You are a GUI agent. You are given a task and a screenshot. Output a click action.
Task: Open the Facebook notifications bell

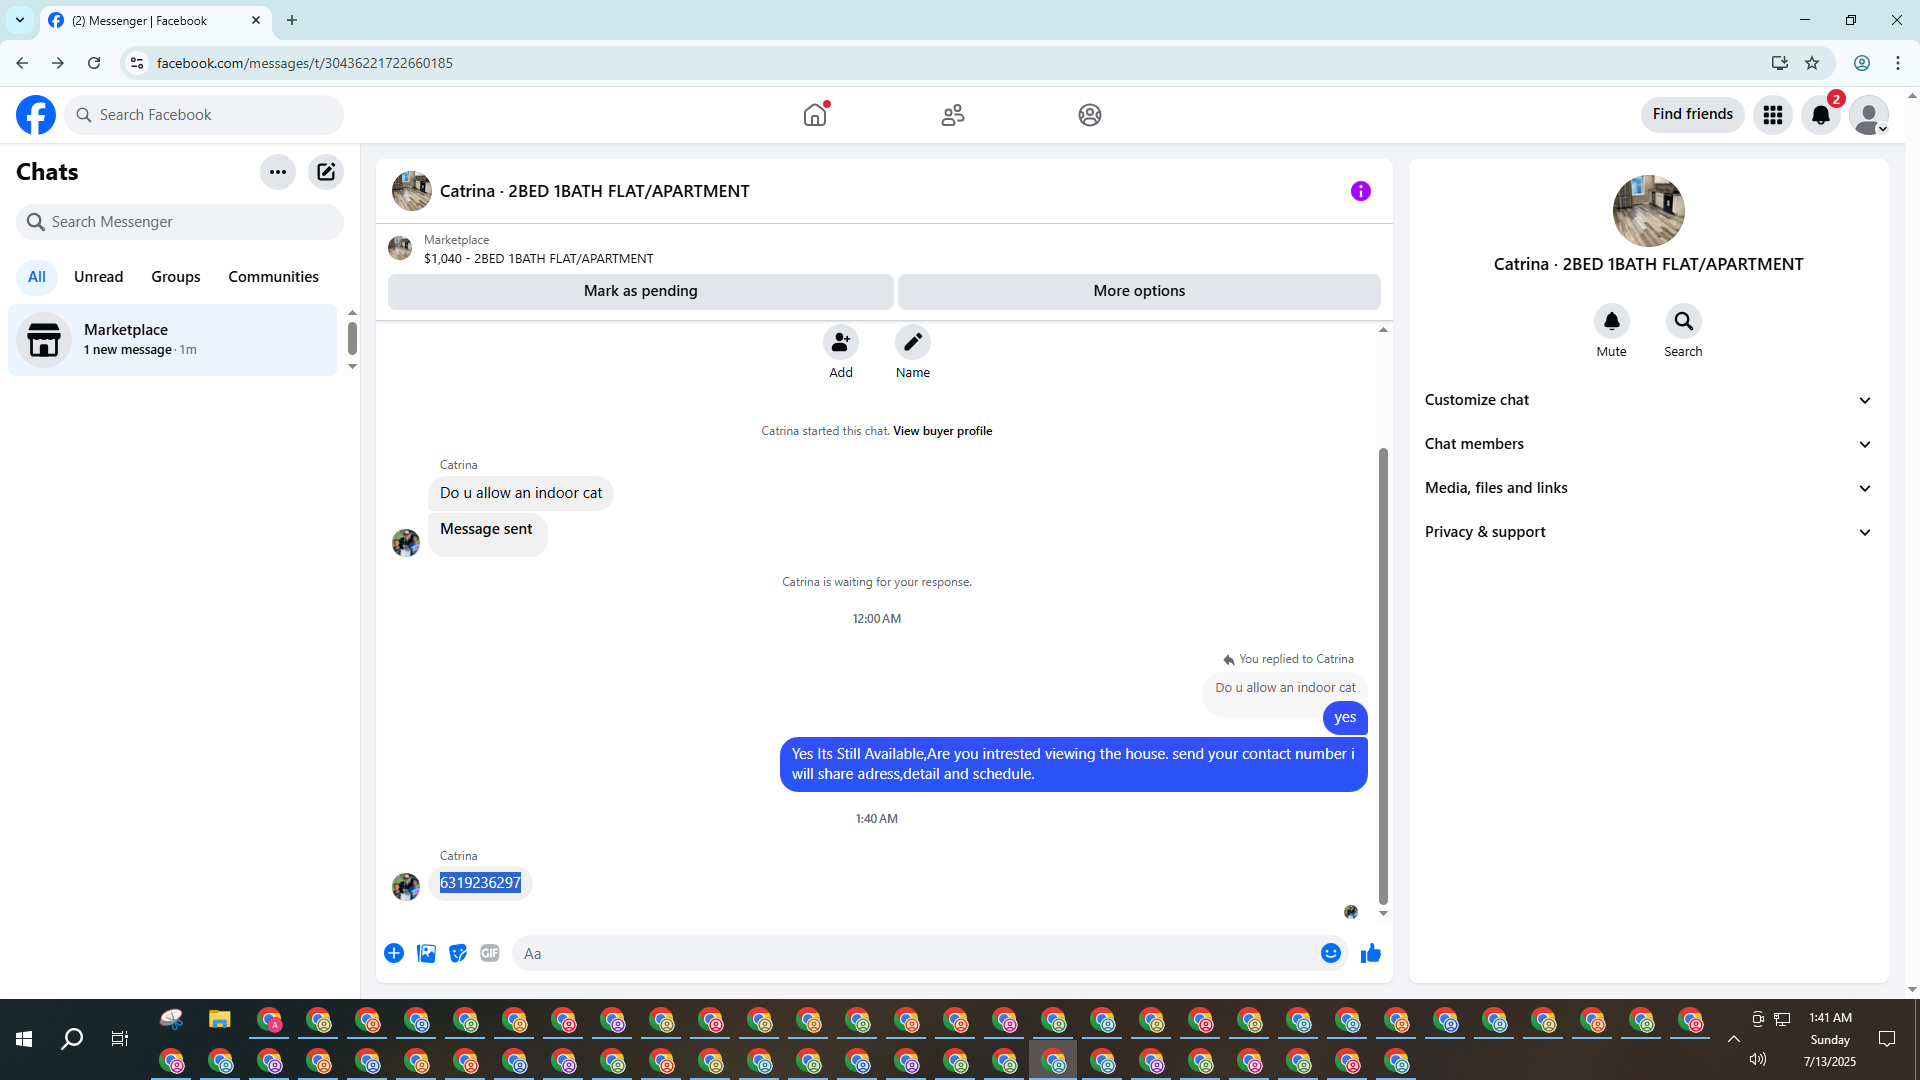click(1820, 115)
